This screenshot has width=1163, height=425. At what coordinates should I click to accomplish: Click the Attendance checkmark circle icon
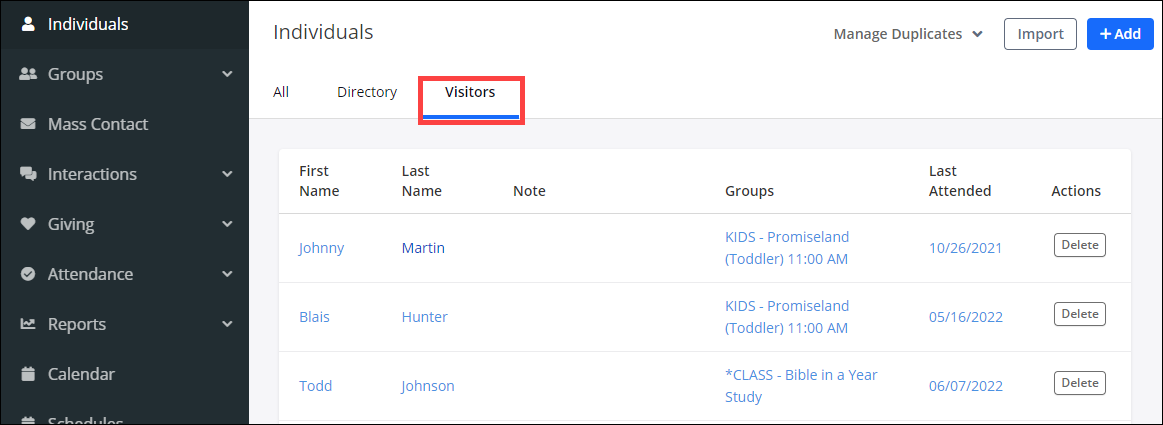[28, 274]
